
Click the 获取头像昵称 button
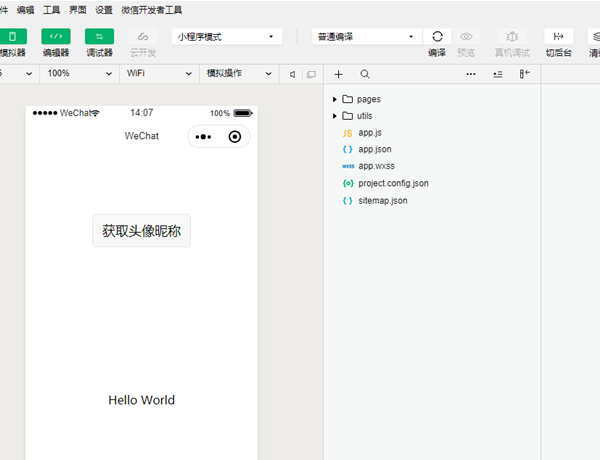point(141,230)
